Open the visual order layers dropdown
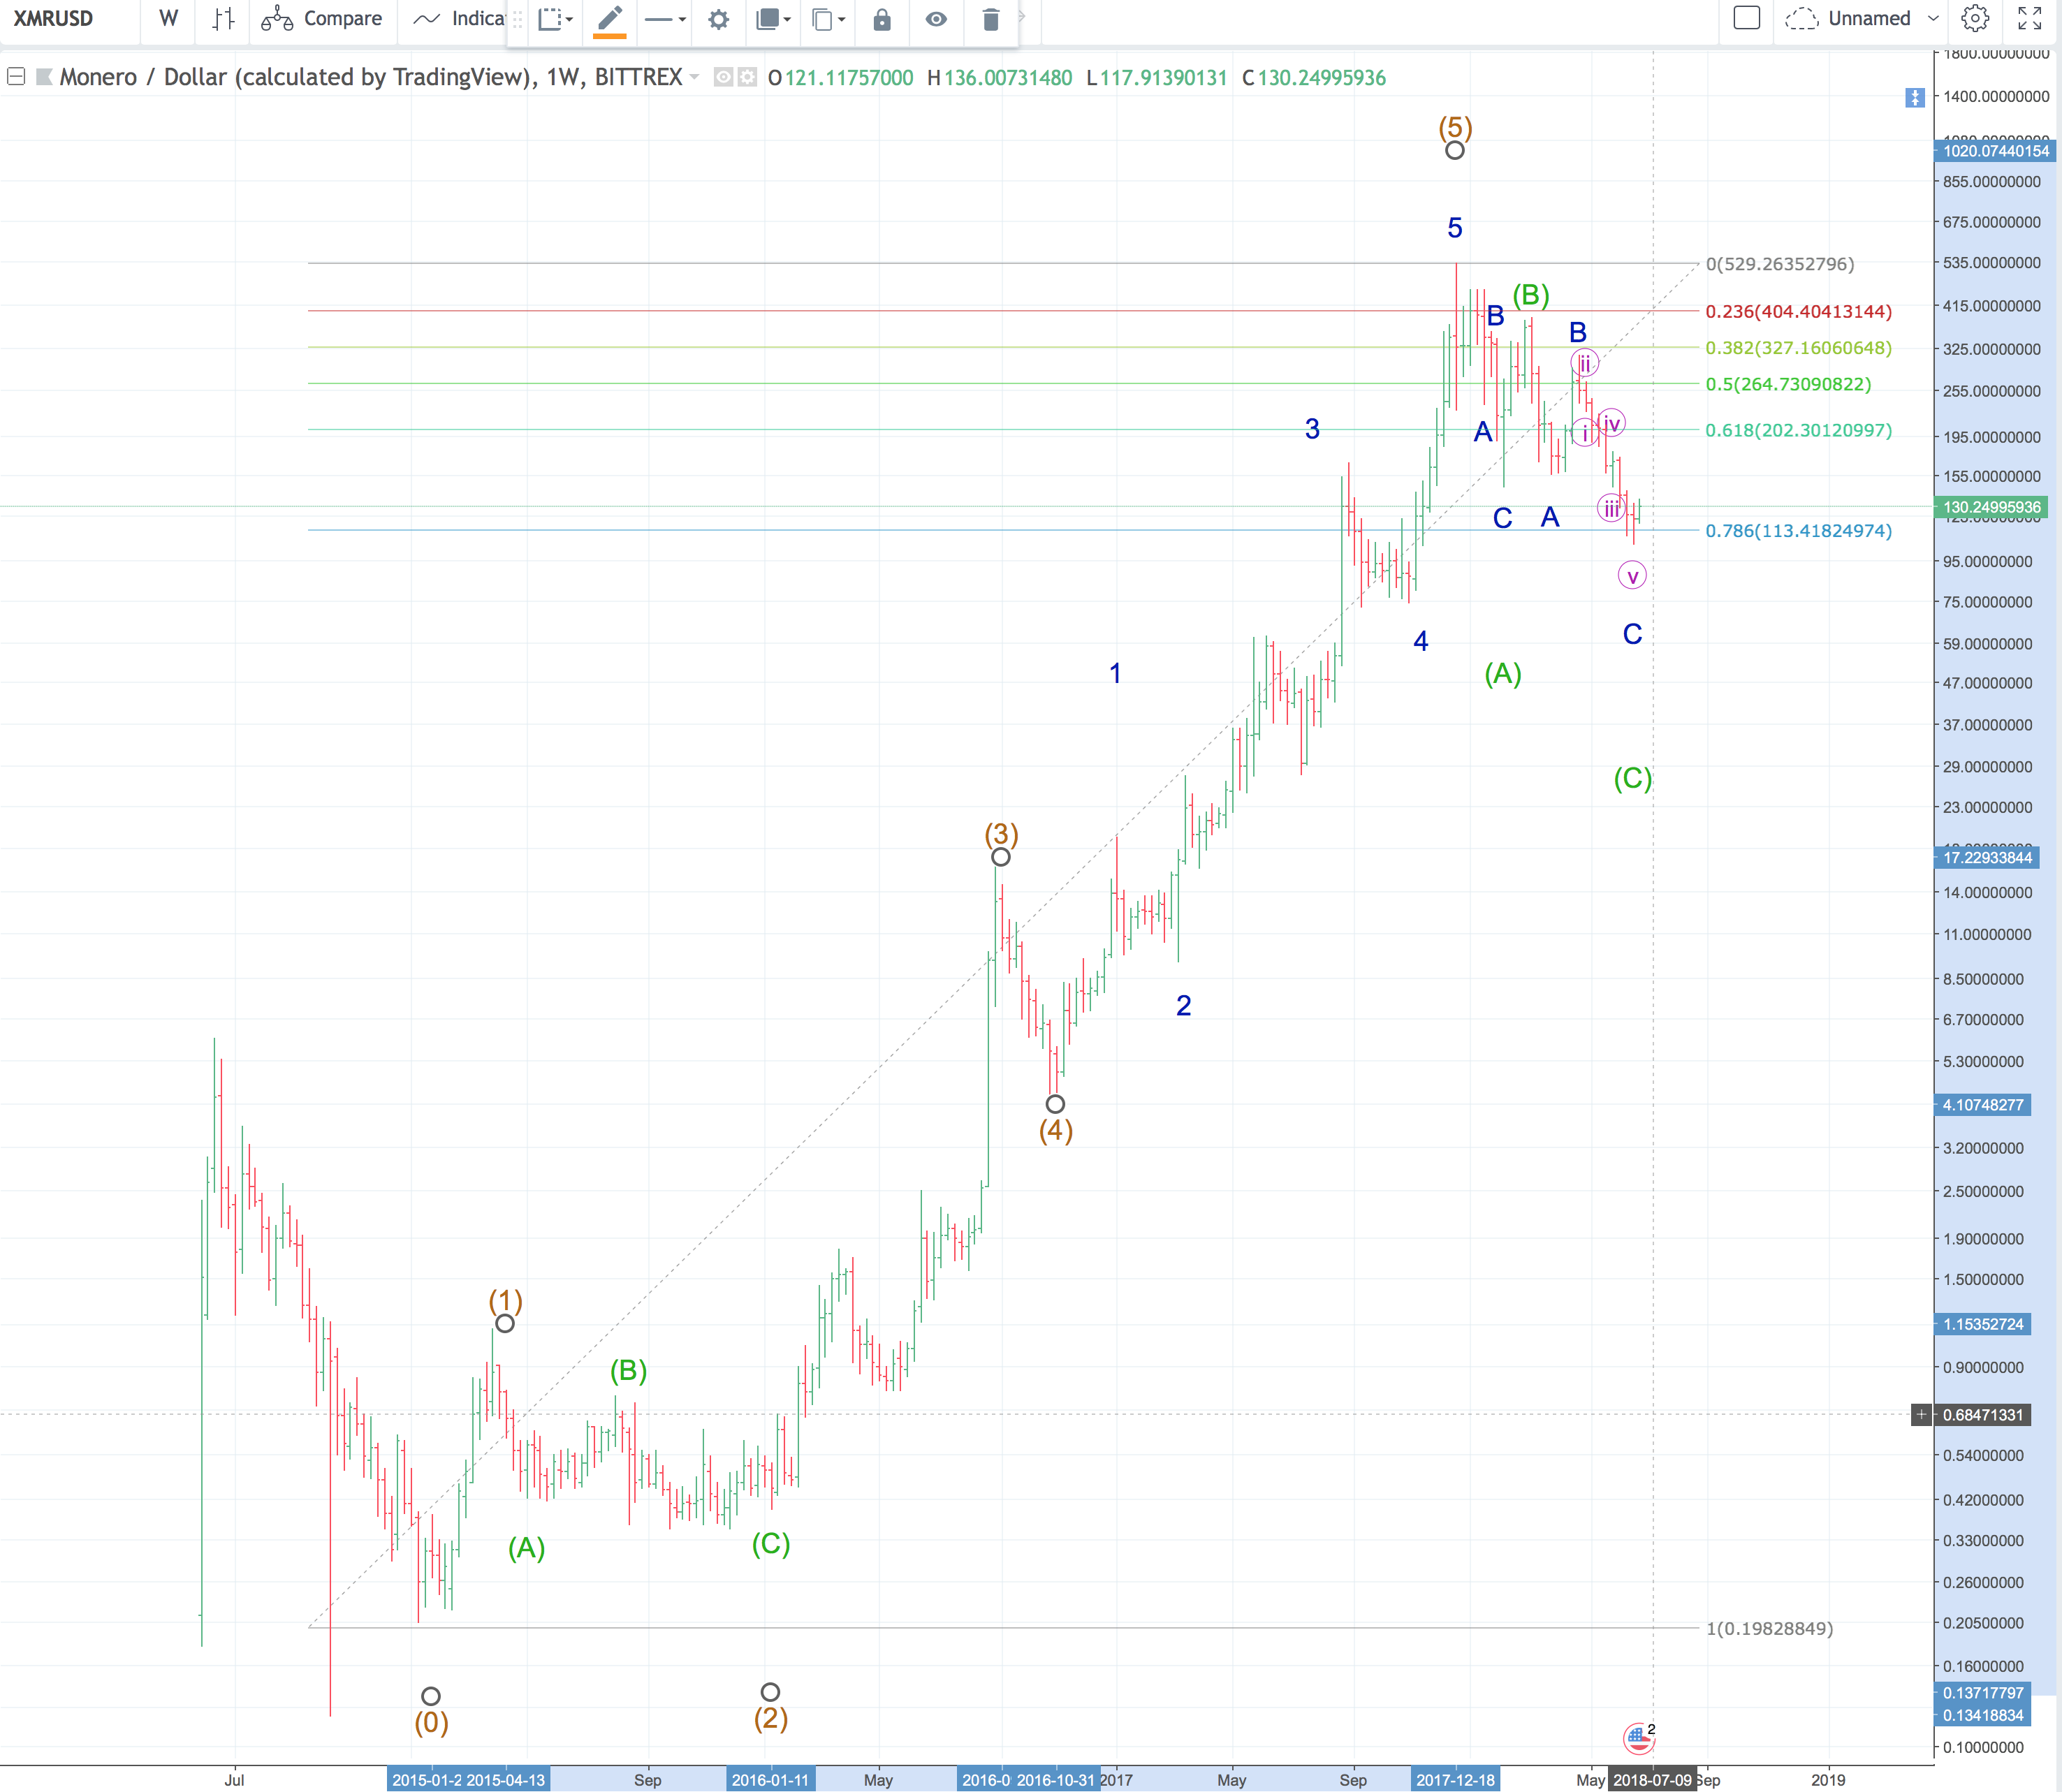Screen dimensions: 2062x1792 pos(773,19)
